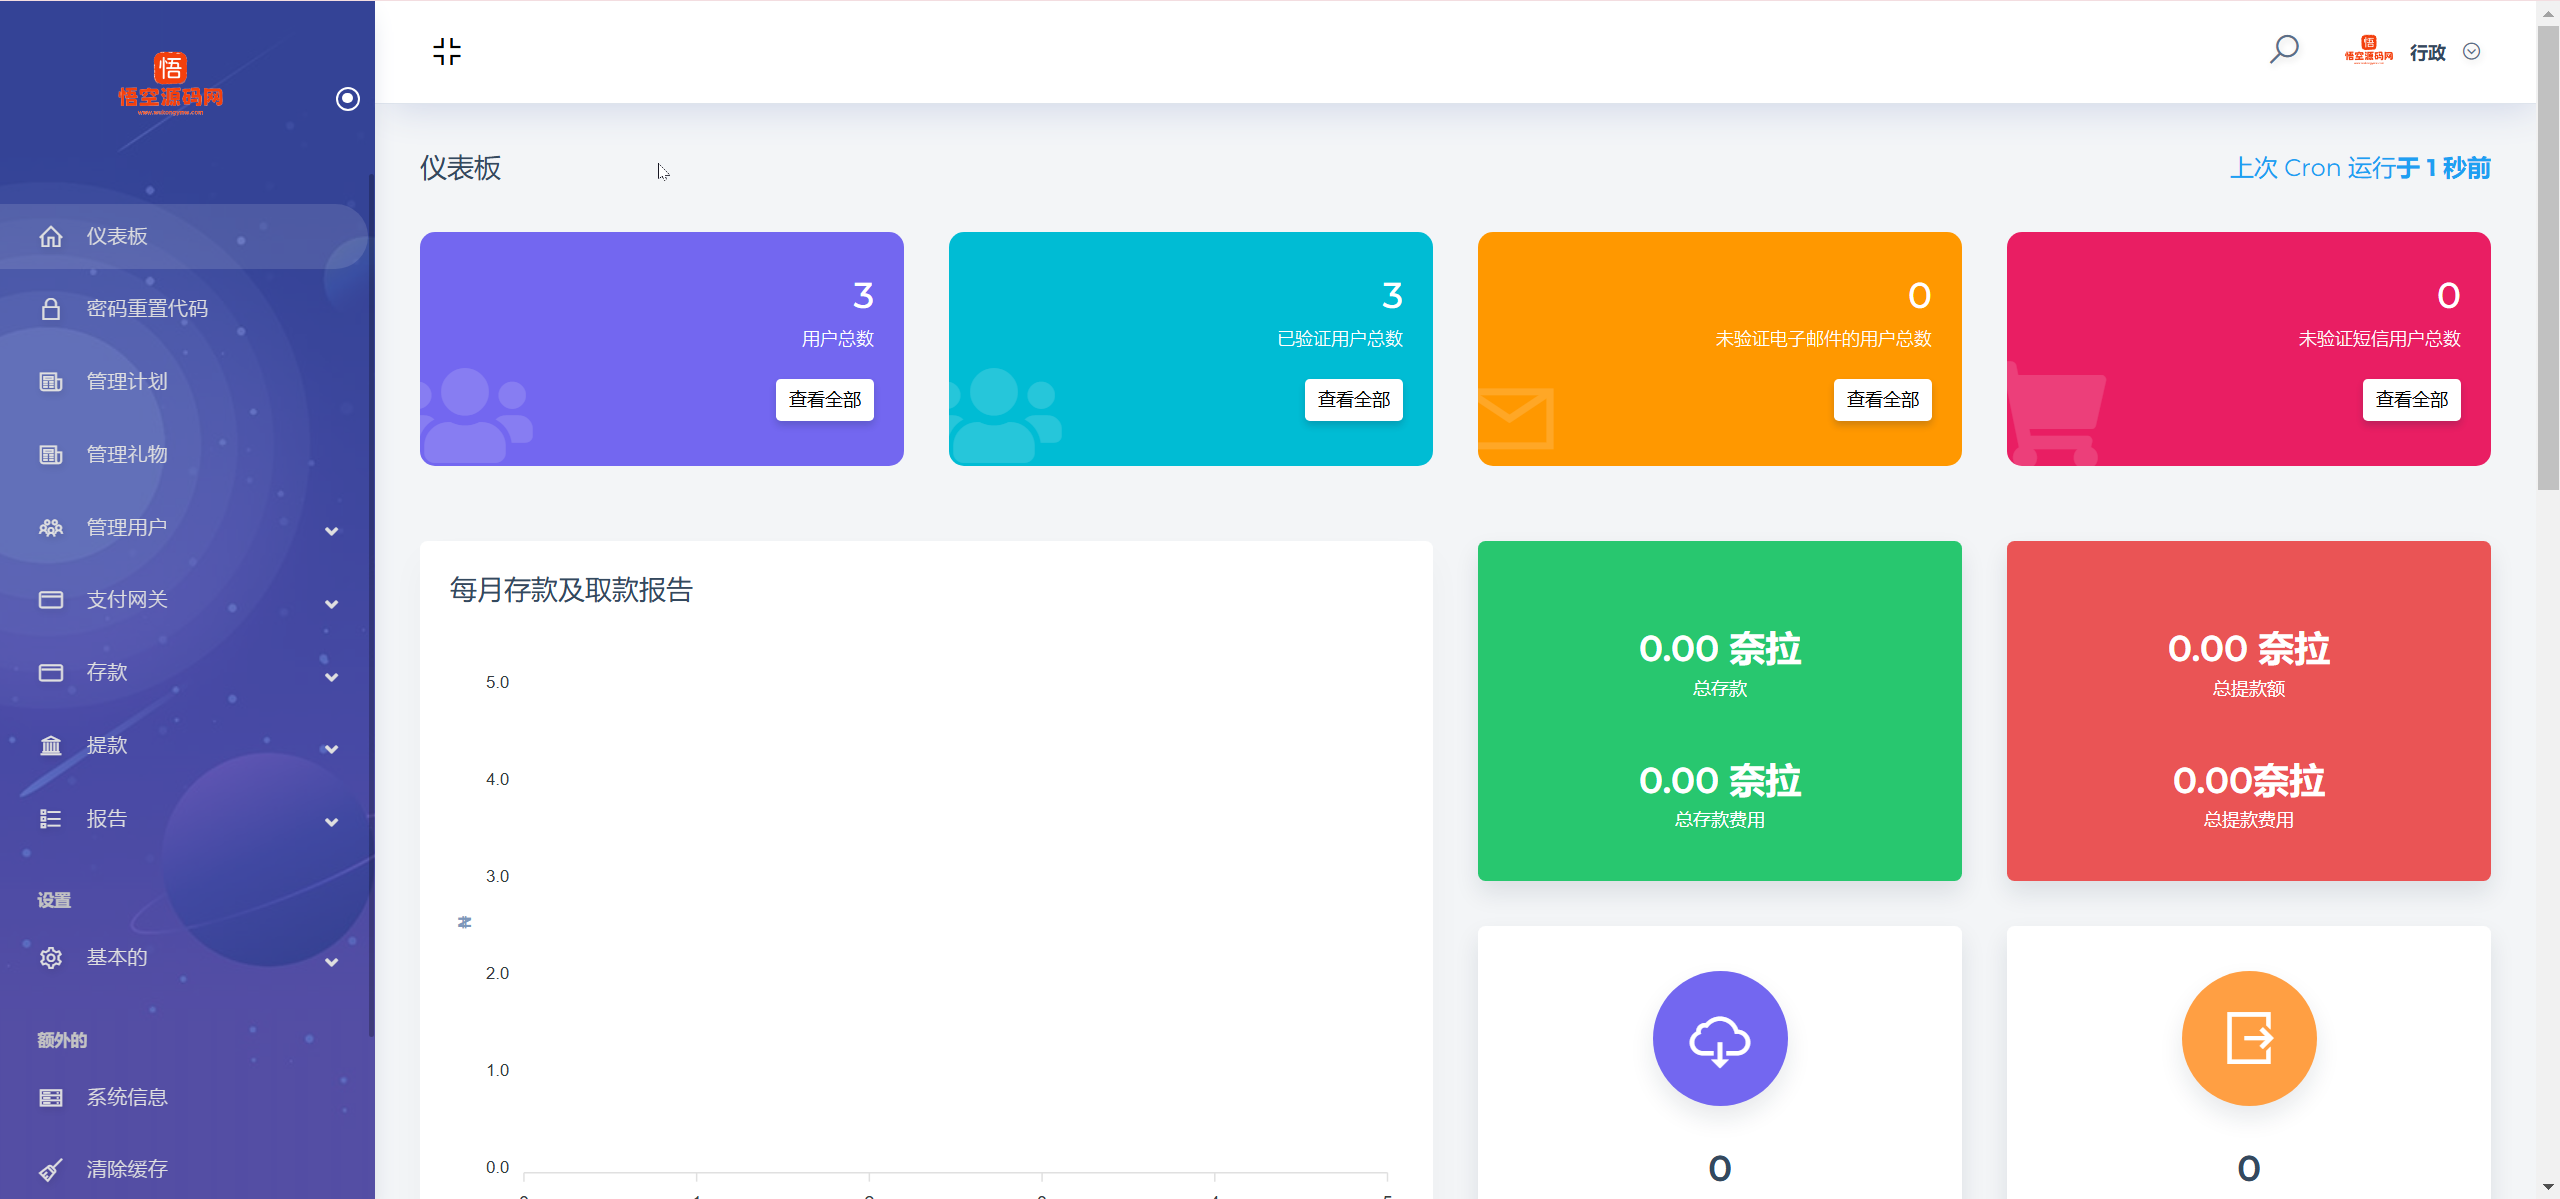Expand the 报告 submenu chevron
Image resolution: width=2560 pixels, height=1199 pixels.
[x=331, y=822]
